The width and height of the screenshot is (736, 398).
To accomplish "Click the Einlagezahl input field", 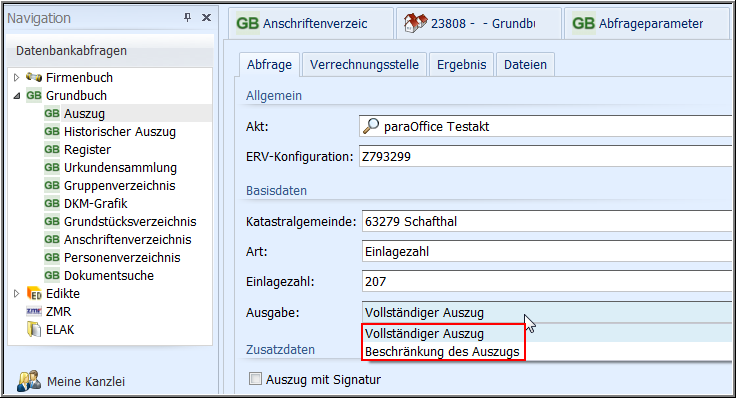I will [547, 282].
